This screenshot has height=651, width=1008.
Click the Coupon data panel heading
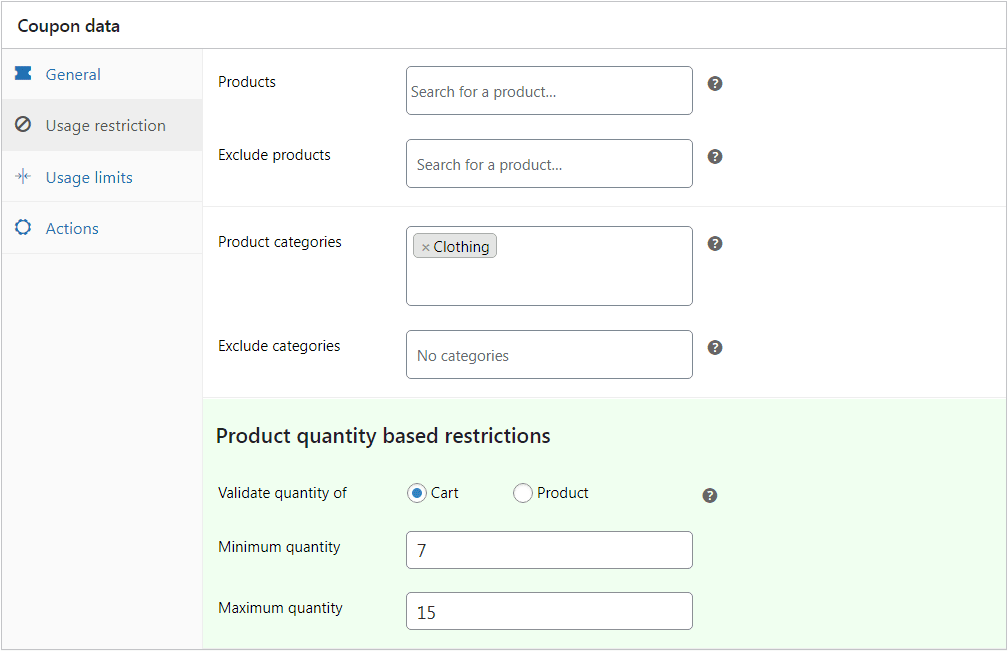(x=68, y=26)
